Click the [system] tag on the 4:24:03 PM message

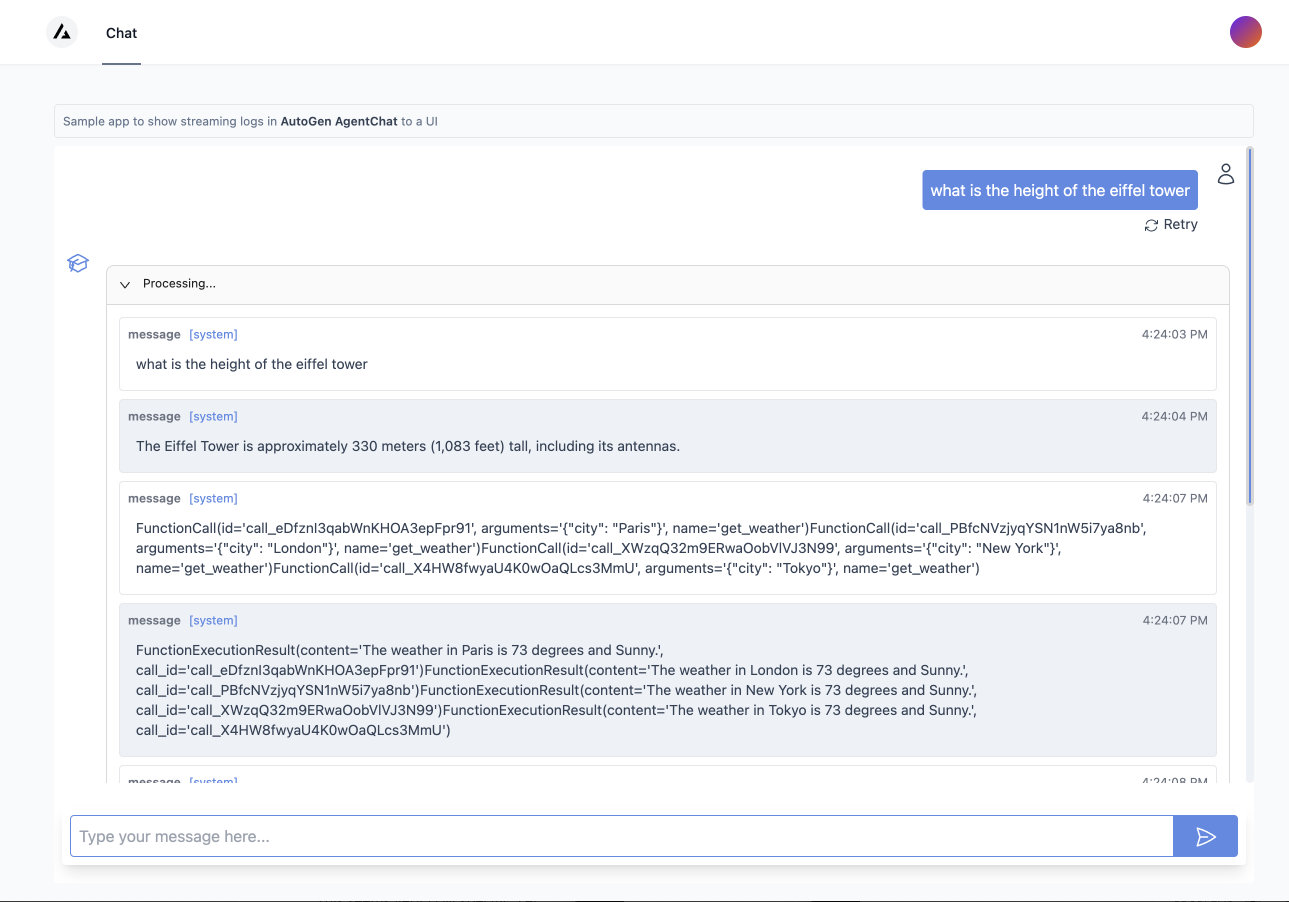[213, 334]
